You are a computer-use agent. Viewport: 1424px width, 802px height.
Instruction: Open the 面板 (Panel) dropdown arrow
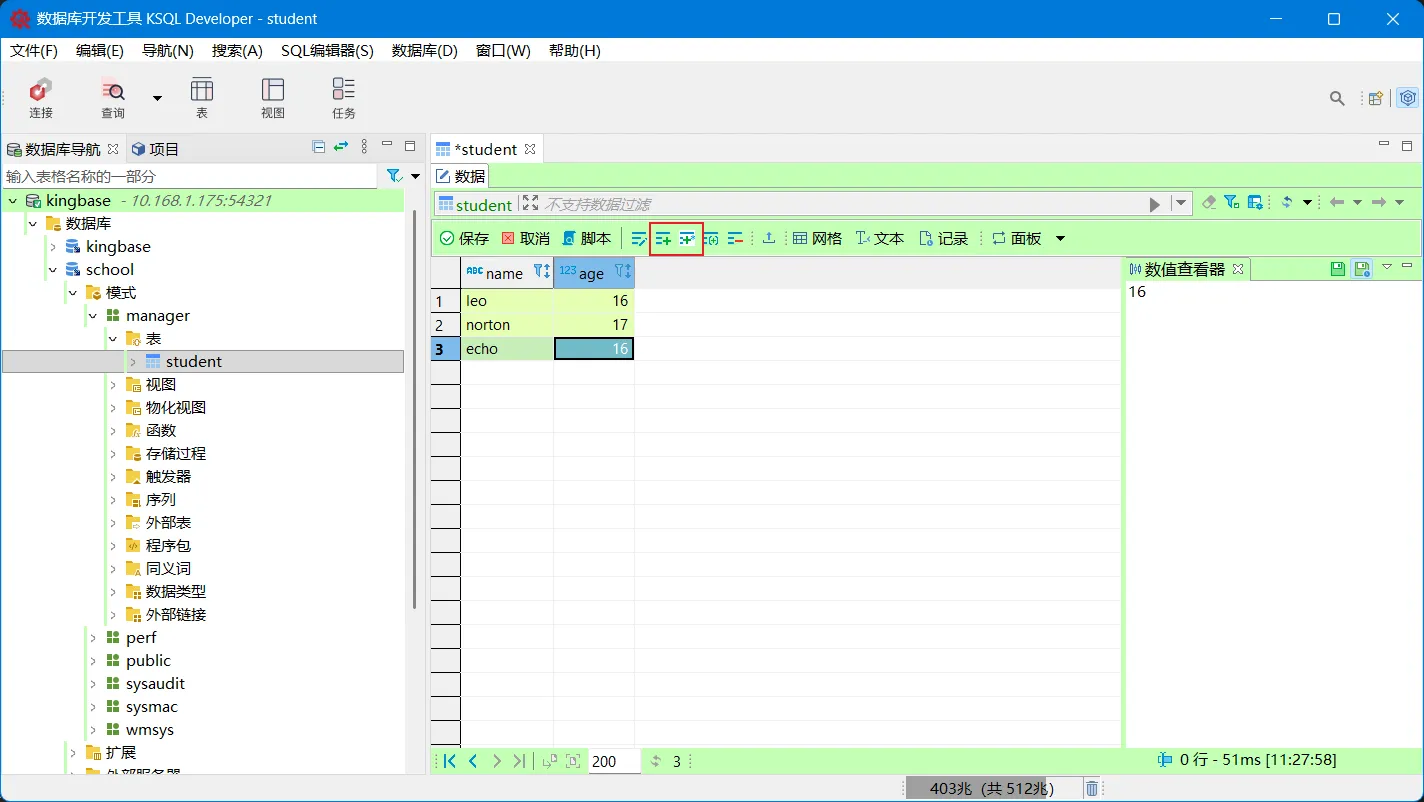point(1061,238)
